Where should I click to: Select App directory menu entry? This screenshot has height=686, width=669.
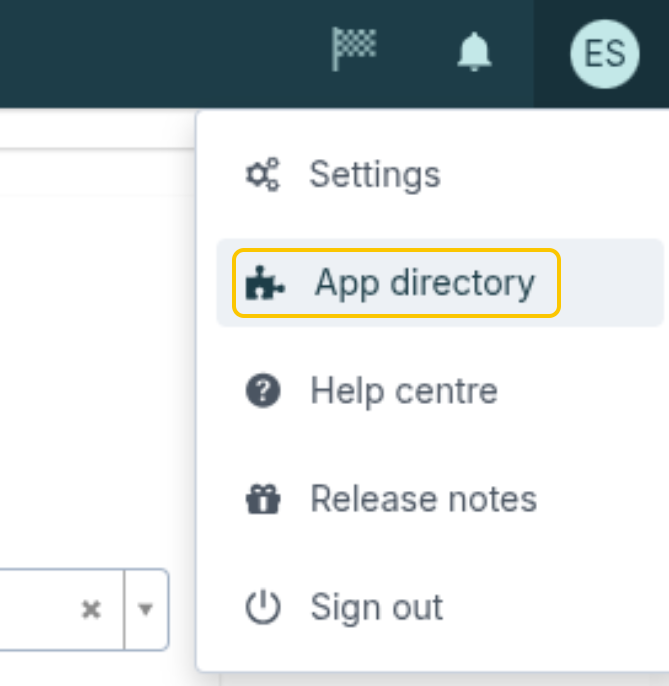[x=396, y=283]
